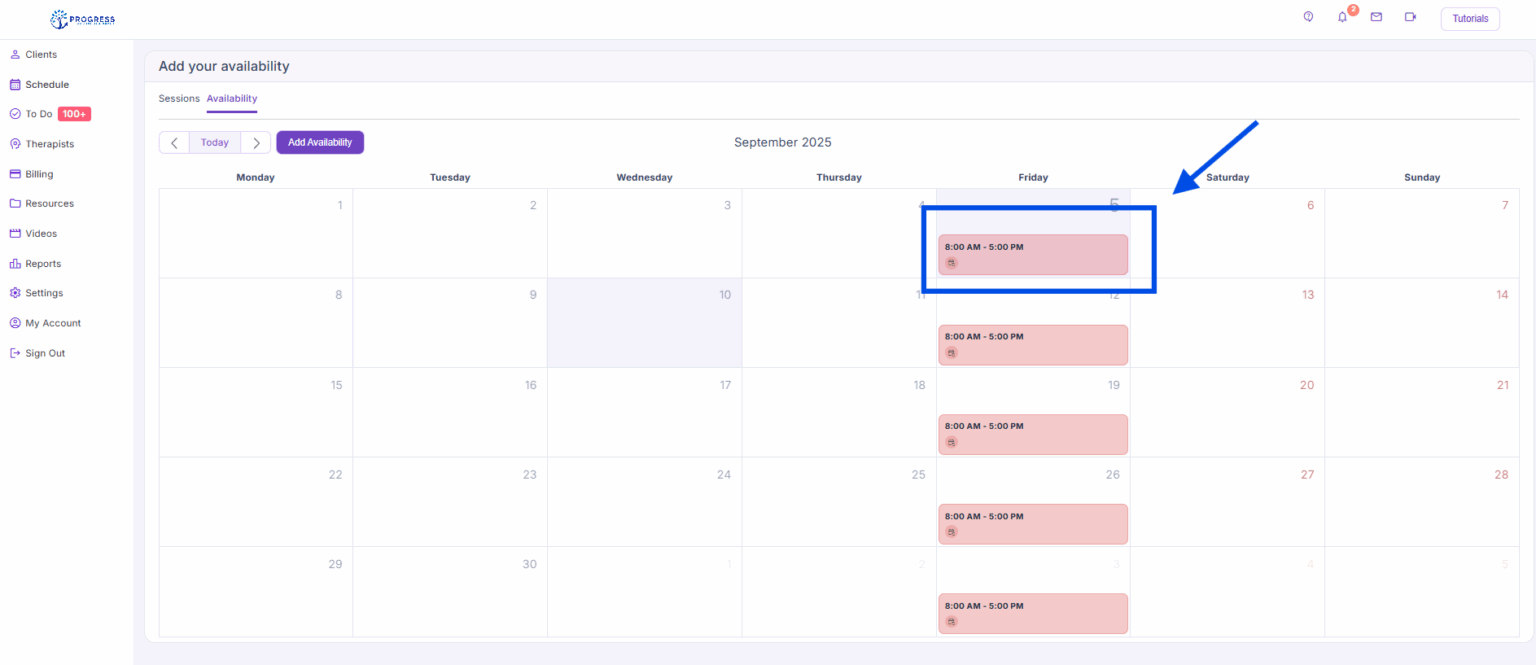
Task: Click the Add Availability button
Action: [320, 142]
